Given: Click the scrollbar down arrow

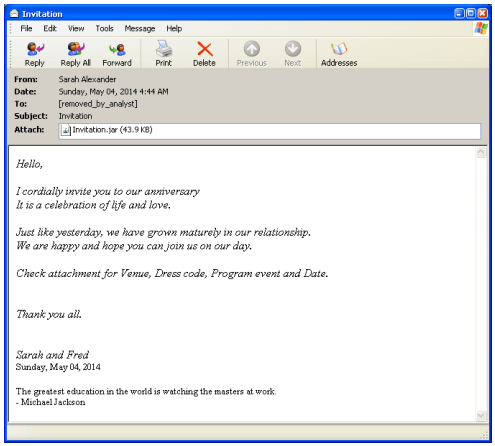Looking at the screenshot, I should tap(481, 416).
